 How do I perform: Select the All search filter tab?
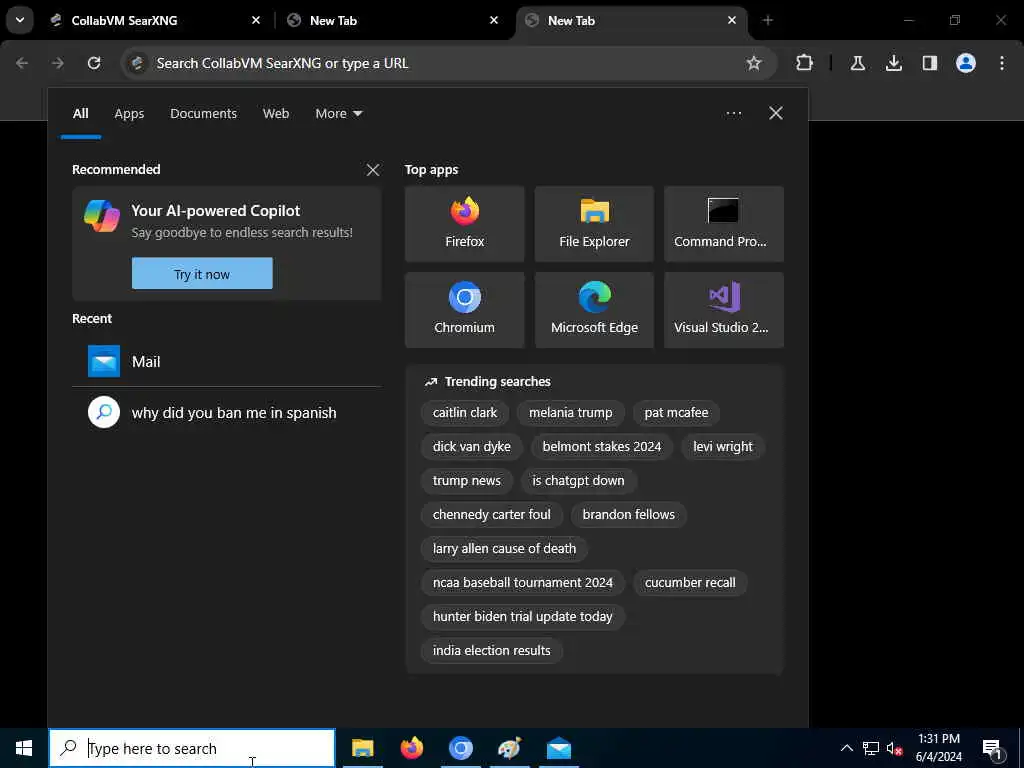tap(80, 114)
